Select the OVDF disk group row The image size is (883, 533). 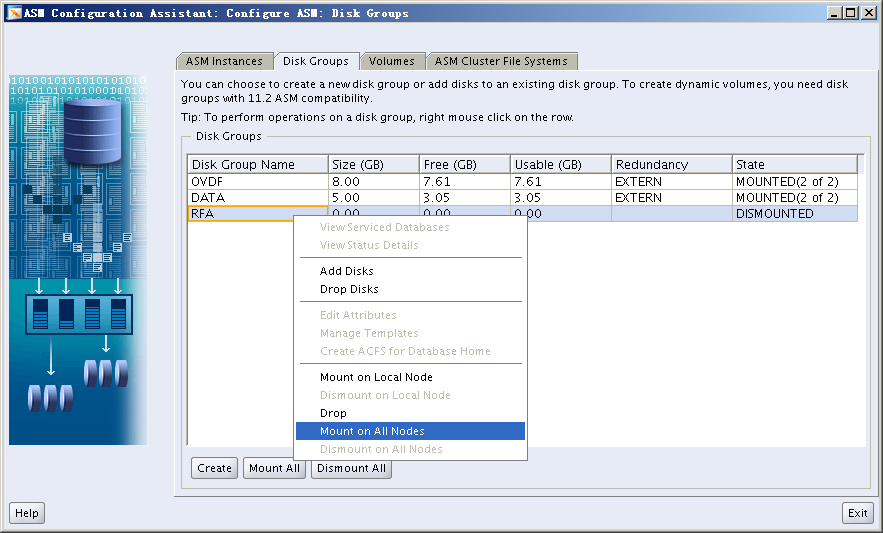click(x=257, y=182)
